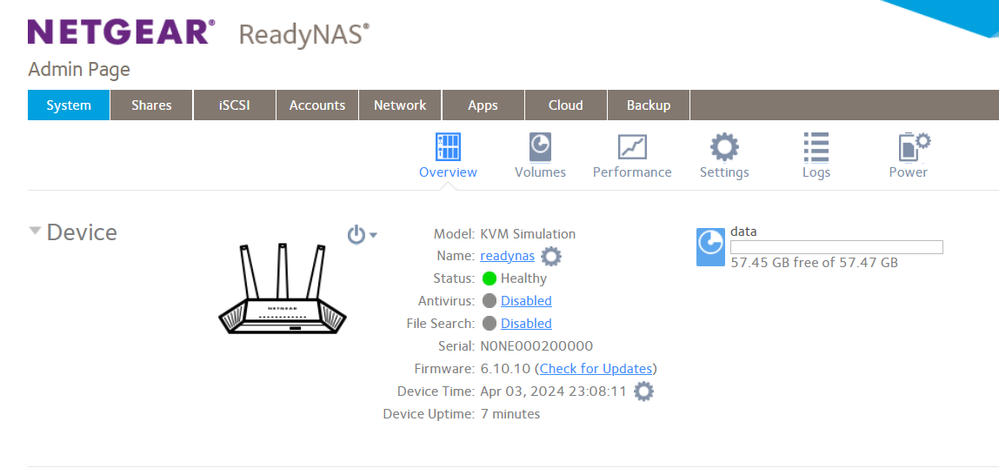Click the data volume disk icon
Image resolution: width=999 pixels, height=470 pixels.
(x=710, y=247)
